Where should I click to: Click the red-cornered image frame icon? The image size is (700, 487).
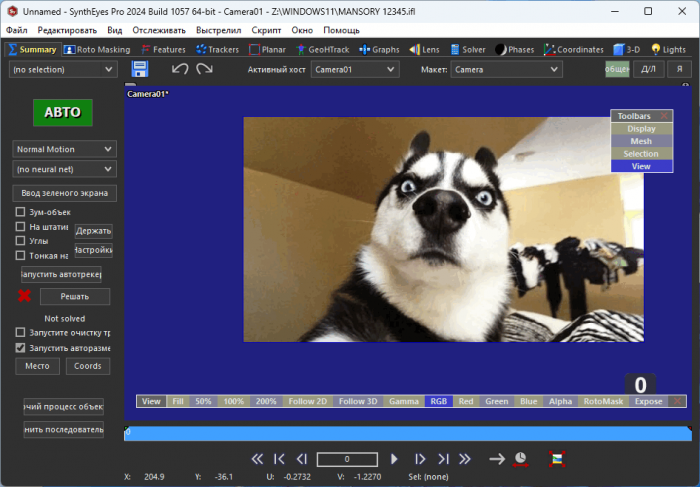click(x=557, y=459)
